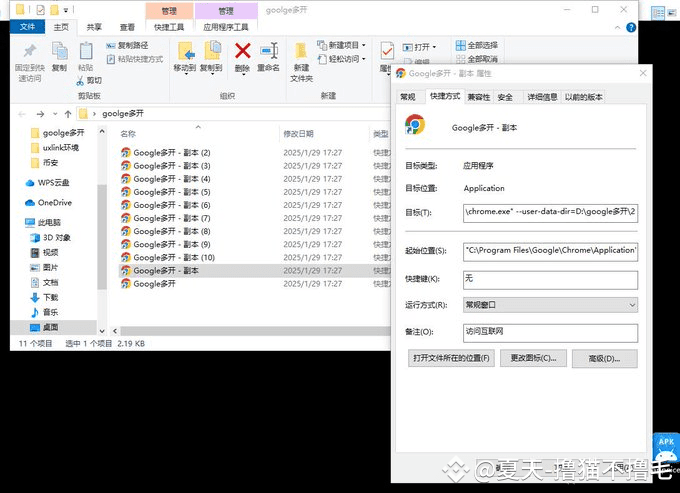Click the Rename icon

click(269, 51)
